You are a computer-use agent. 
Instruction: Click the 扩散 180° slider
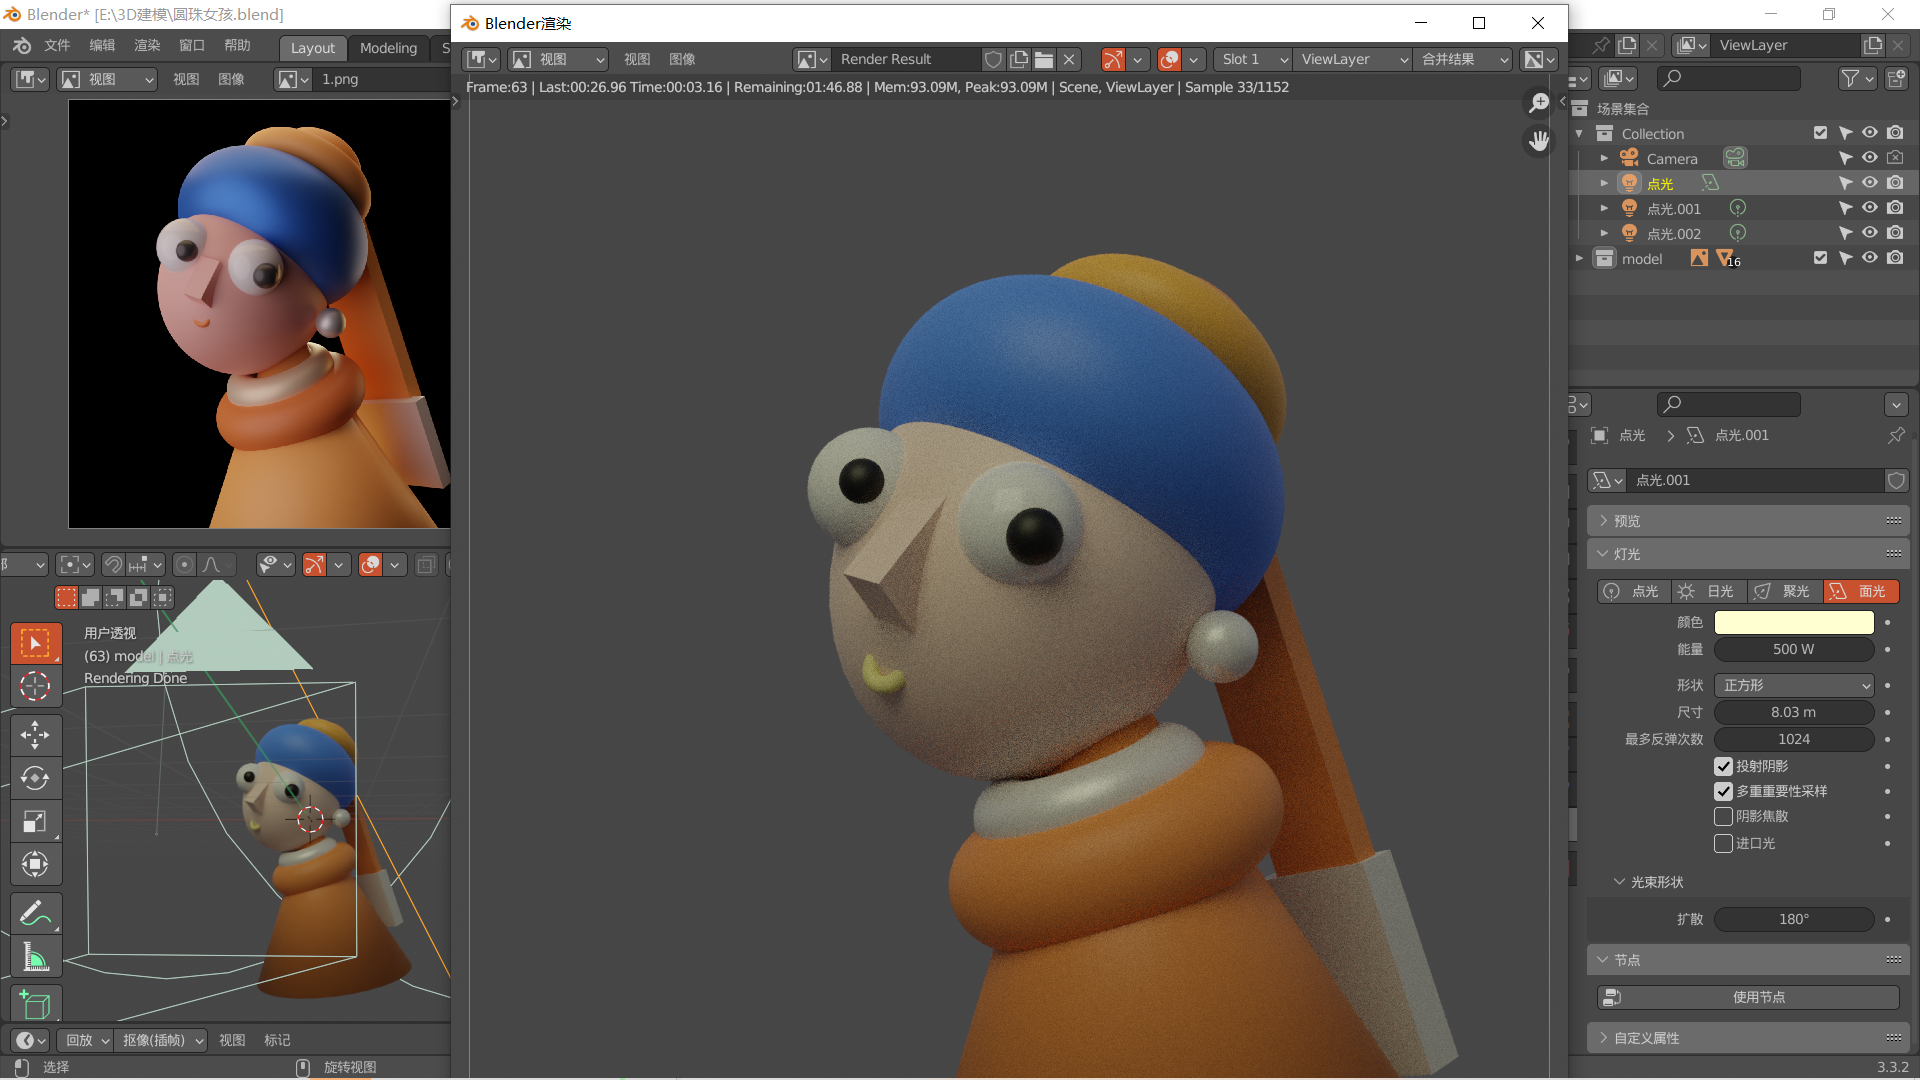tap(1794, 919)
